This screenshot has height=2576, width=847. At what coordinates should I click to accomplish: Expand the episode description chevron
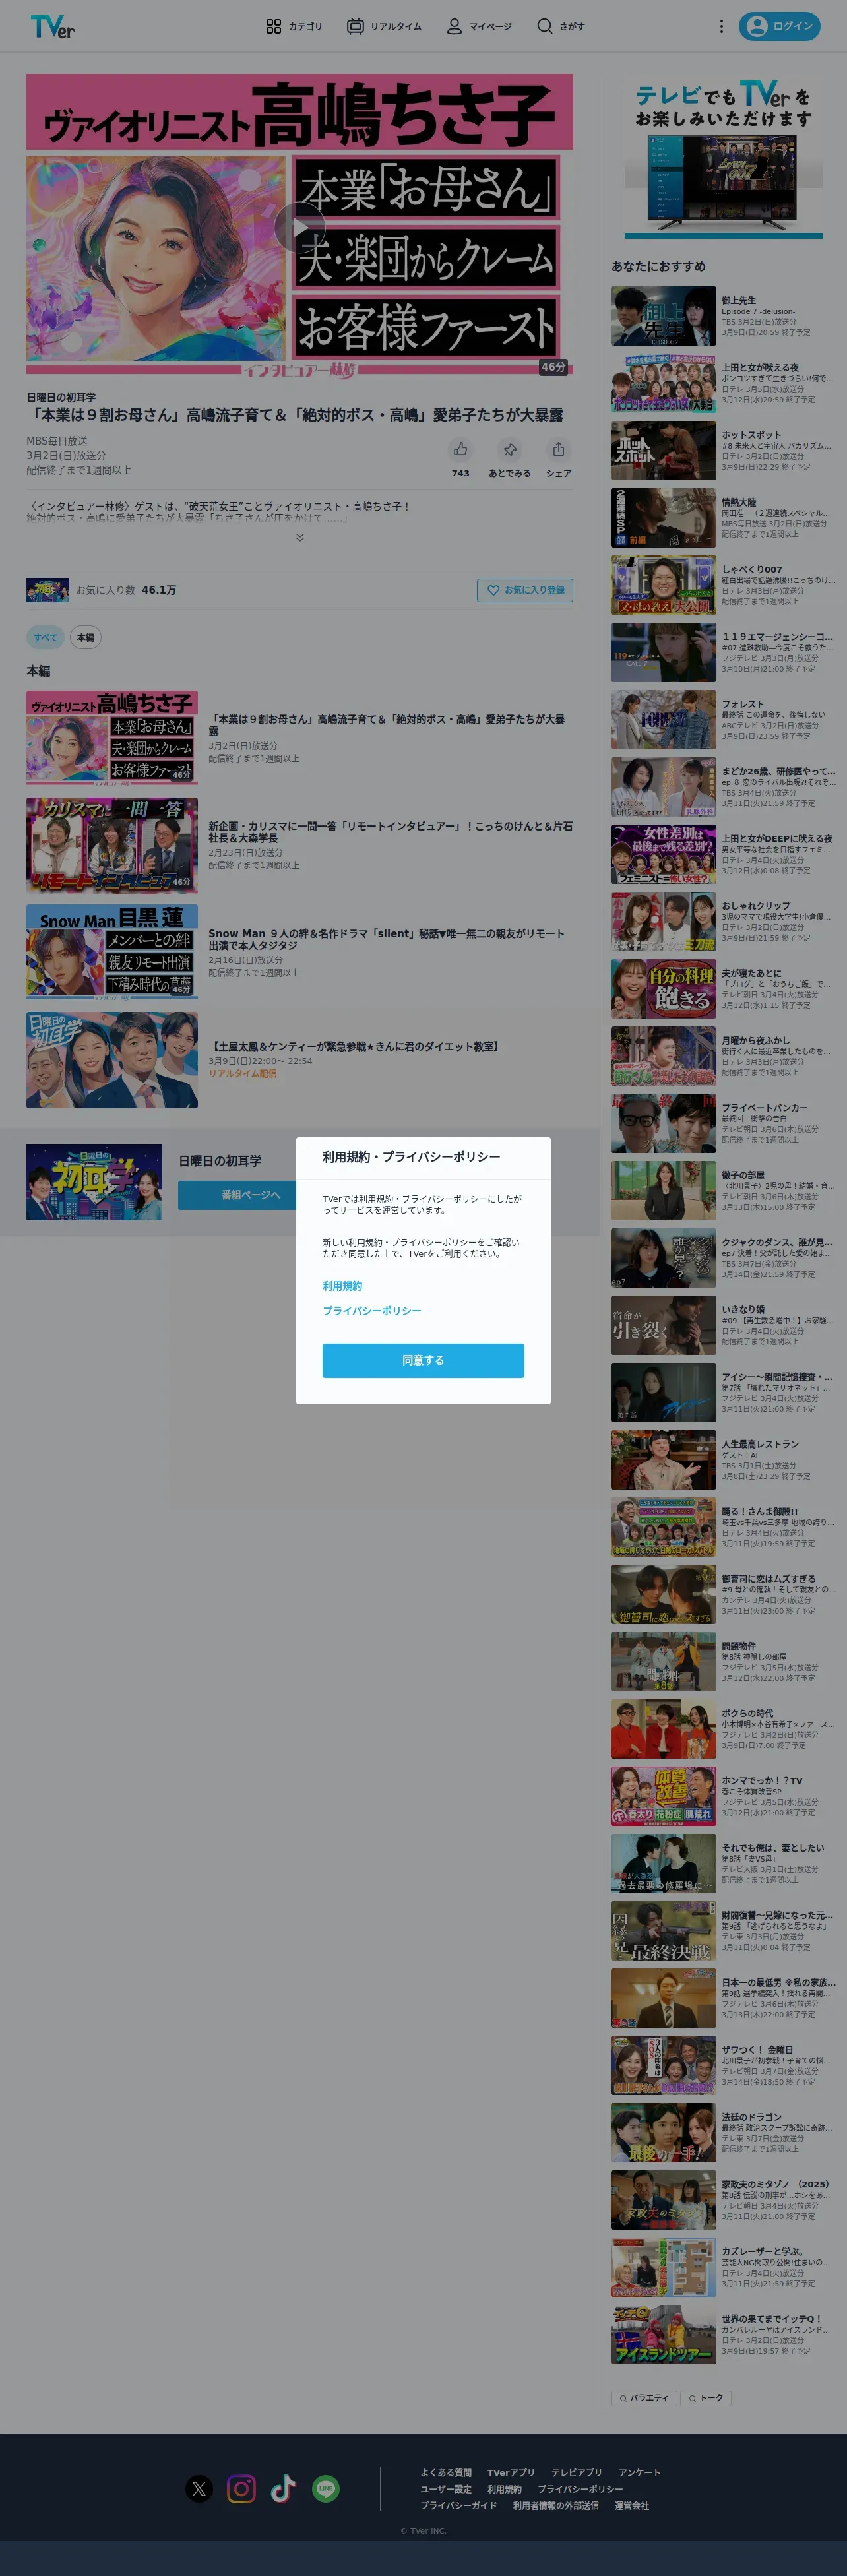tap(300, 538)
